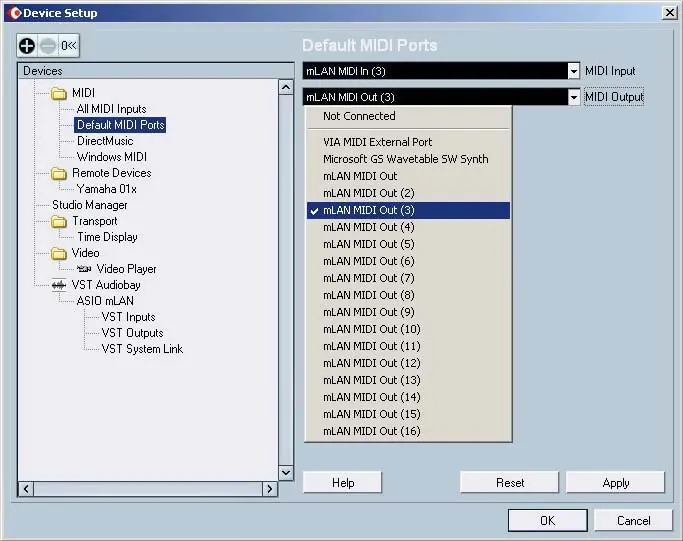Select Transport in the devices tree
Viewport: 683px width, 541px height.
click(x=95, y=221)
